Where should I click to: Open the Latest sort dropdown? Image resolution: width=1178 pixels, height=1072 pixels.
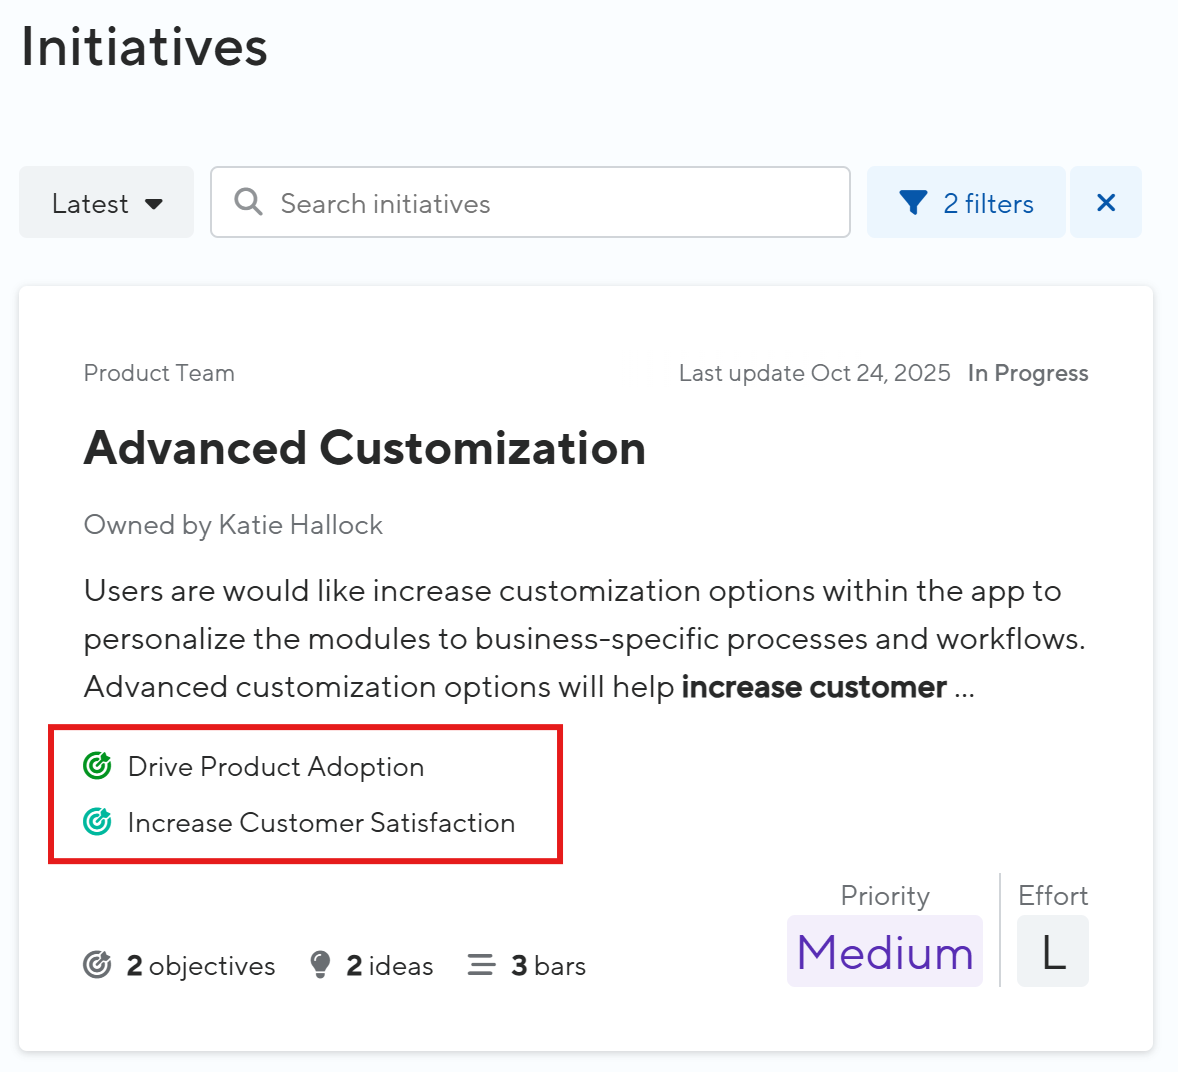tap(106, 203)
